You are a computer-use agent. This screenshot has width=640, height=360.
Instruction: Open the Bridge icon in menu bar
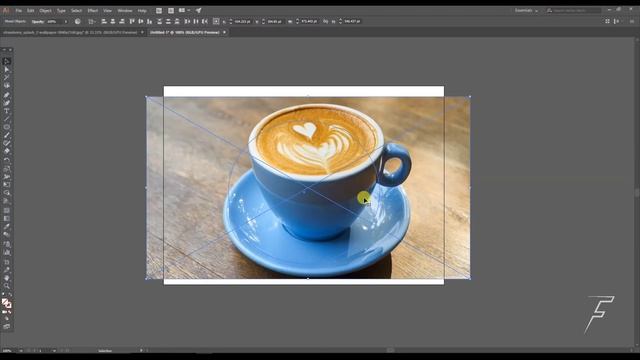(x=159, y=10)
